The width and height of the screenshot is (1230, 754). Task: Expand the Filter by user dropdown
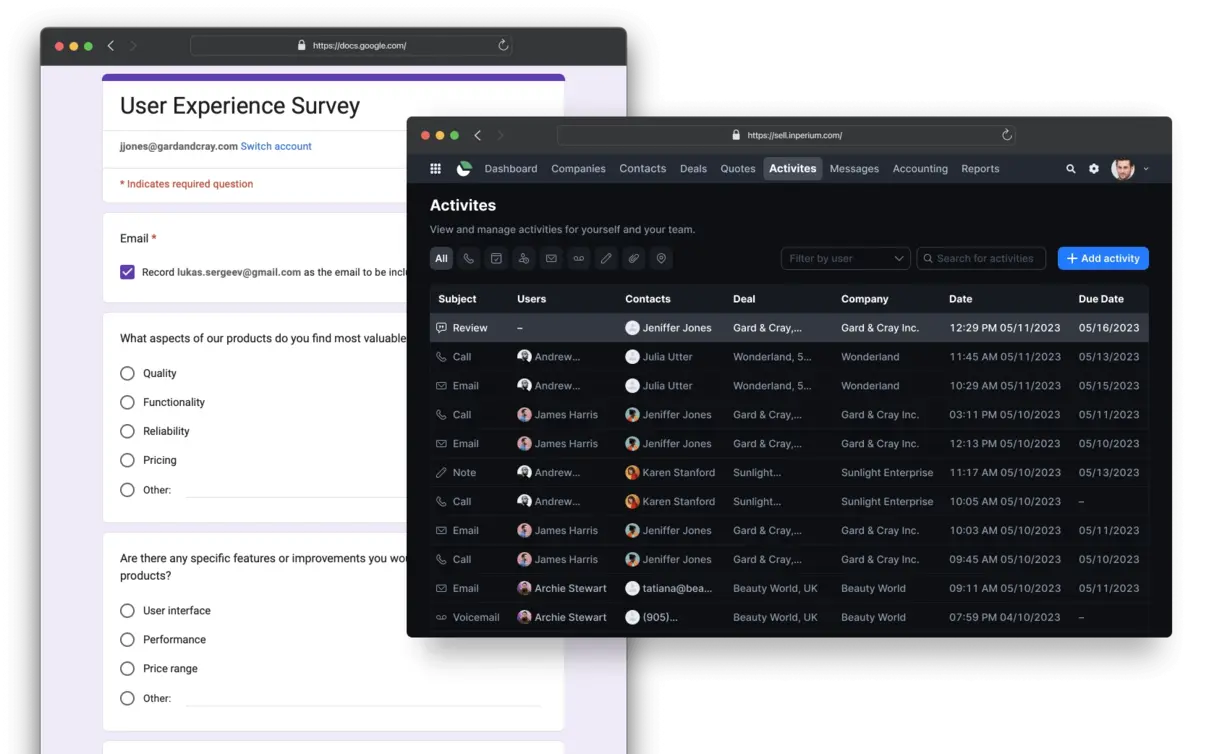[x=845, y=259]
